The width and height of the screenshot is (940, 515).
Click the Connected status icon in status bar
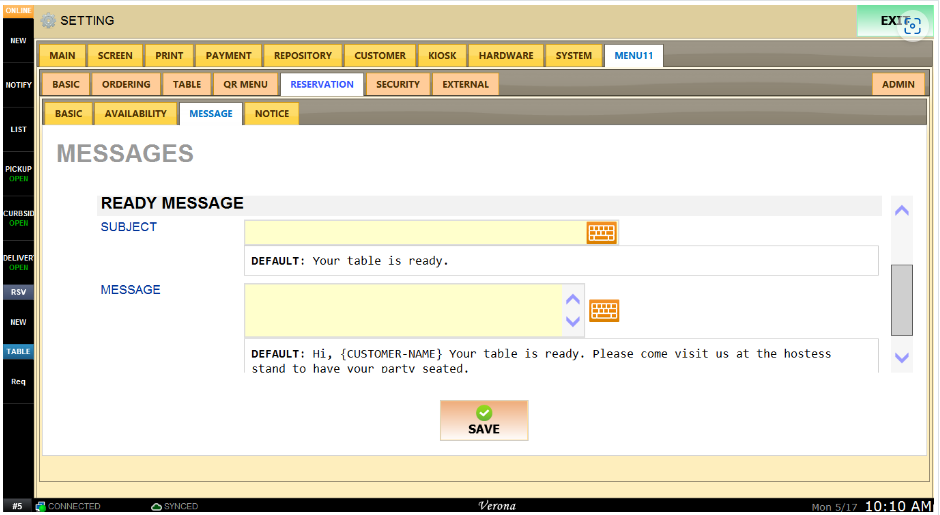pyautogui.click(x=41, y=507)
